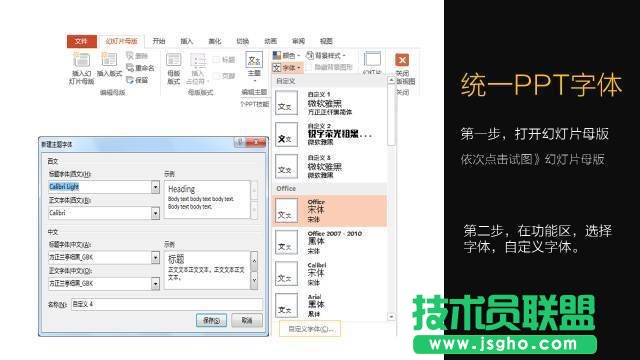The height and width of the screenshot is (360, 640).
Task: Click the Slide Size icon in the ribbon
Action: 372,59
